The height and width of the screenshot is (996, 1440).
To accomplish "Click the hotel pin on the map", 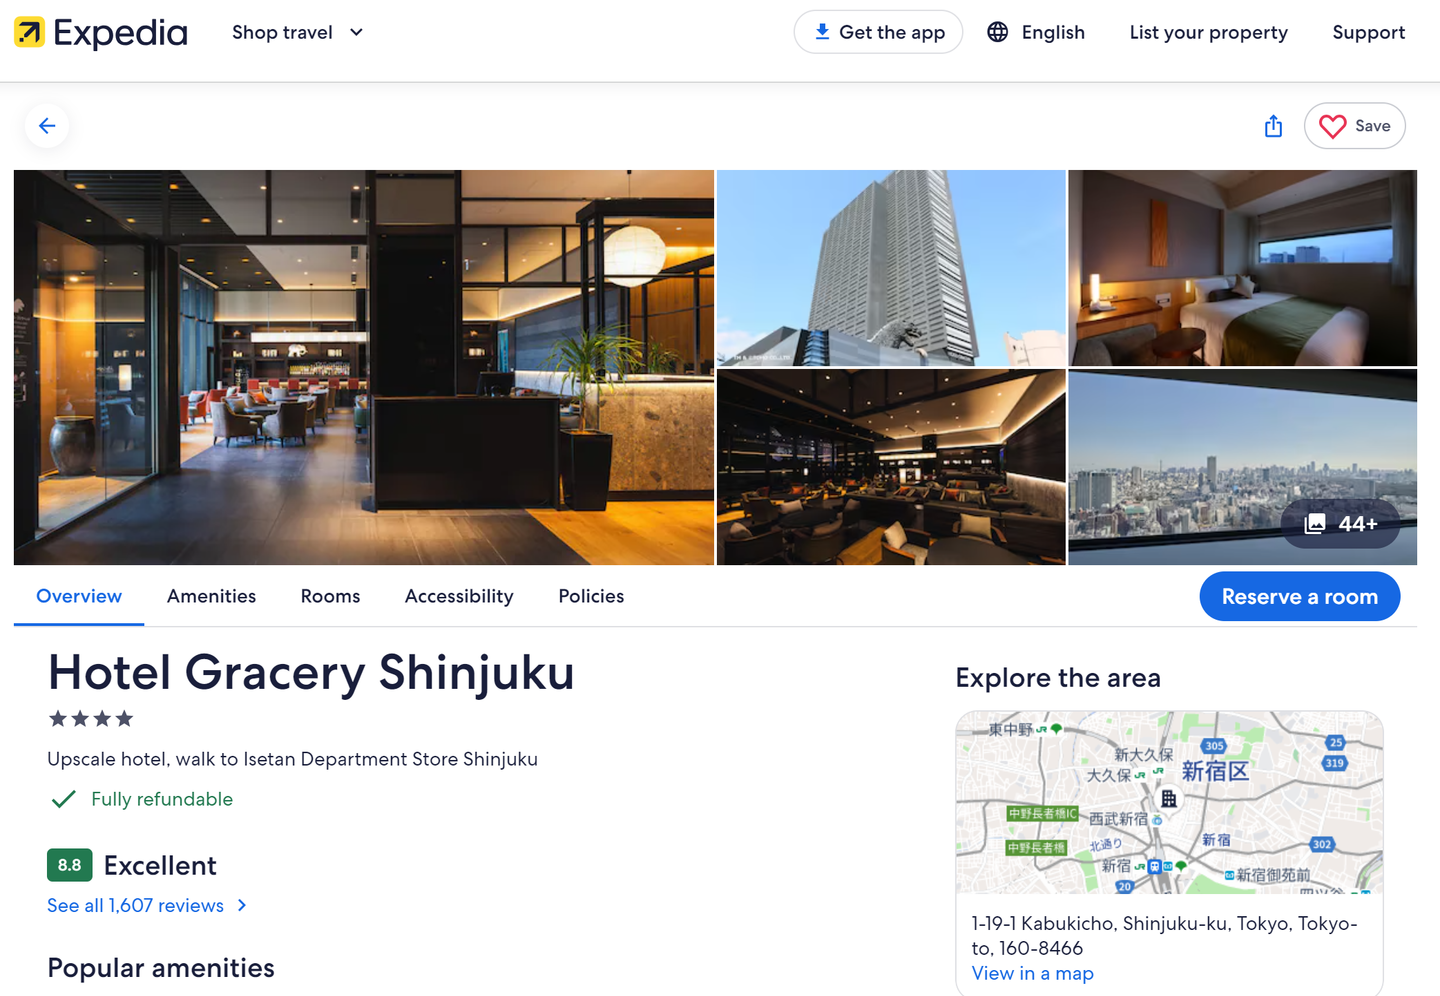I will pyautogui.click(x=1168, y=799).
